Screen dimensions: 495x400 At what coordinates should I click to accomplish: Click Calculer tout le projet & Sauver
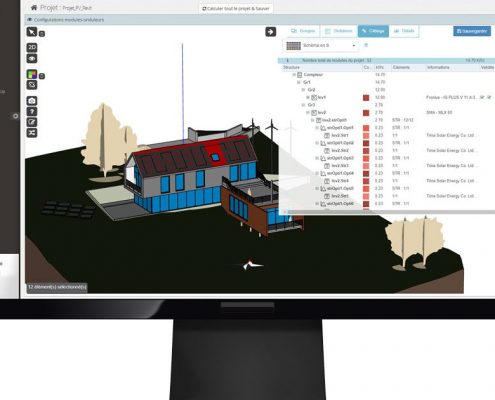coord(236,9)
